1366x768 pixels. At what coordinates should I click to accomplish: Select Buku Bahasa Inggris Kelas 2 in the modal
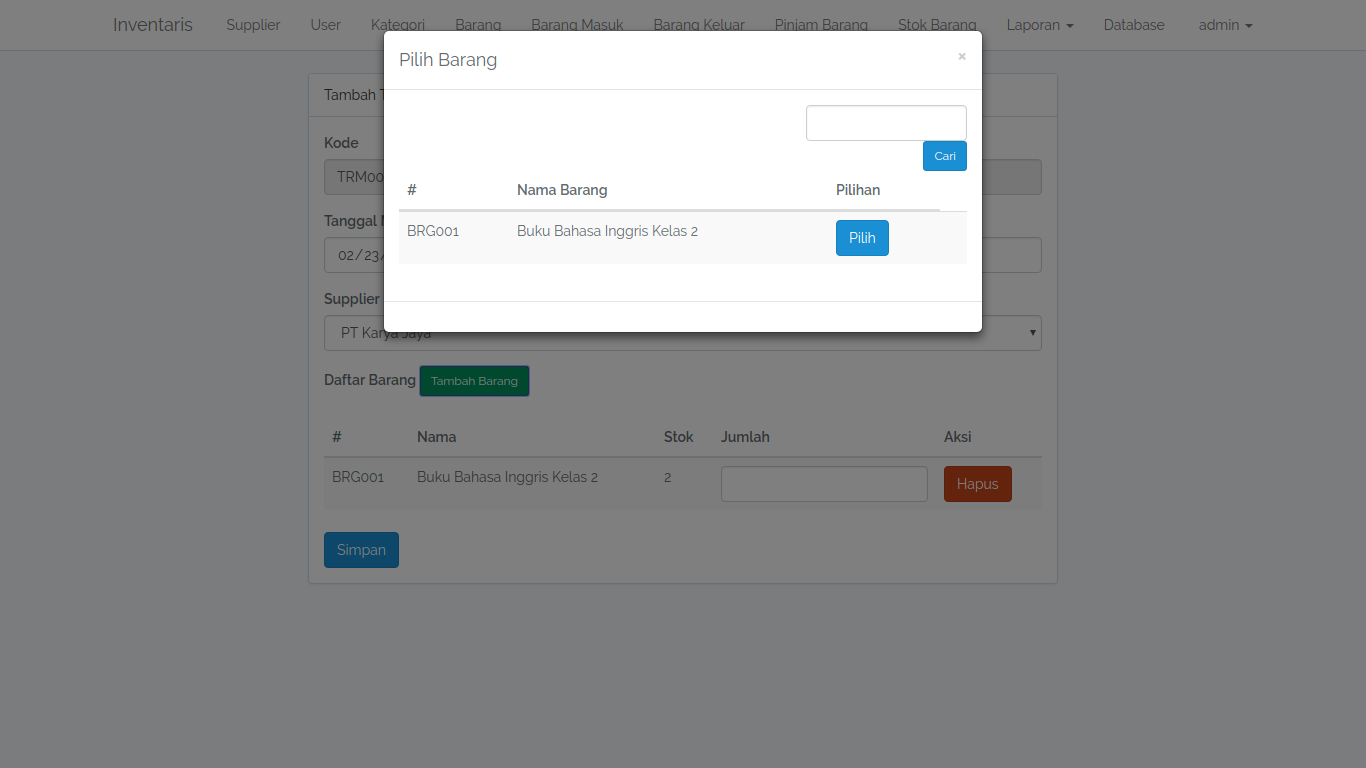pyautogui.click(x=607, y=231)
